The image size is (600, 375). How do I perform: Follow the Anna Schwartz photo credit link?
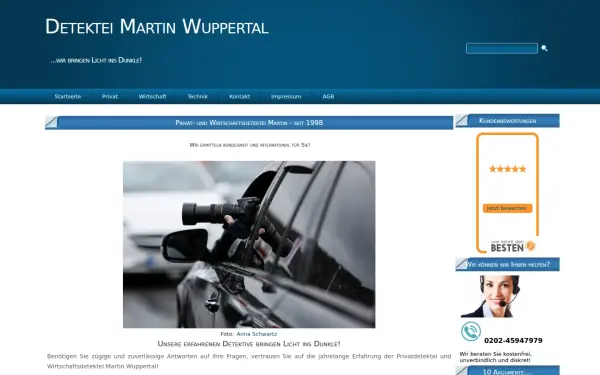coord(256,334)
